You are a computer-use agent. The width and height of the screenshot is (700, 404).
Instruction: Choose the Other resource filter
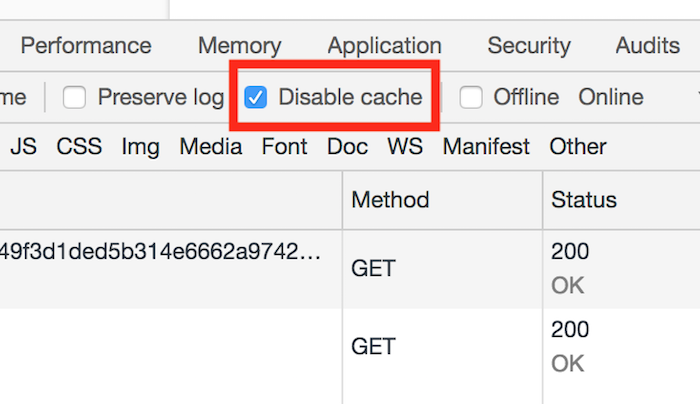coord(578,147)
